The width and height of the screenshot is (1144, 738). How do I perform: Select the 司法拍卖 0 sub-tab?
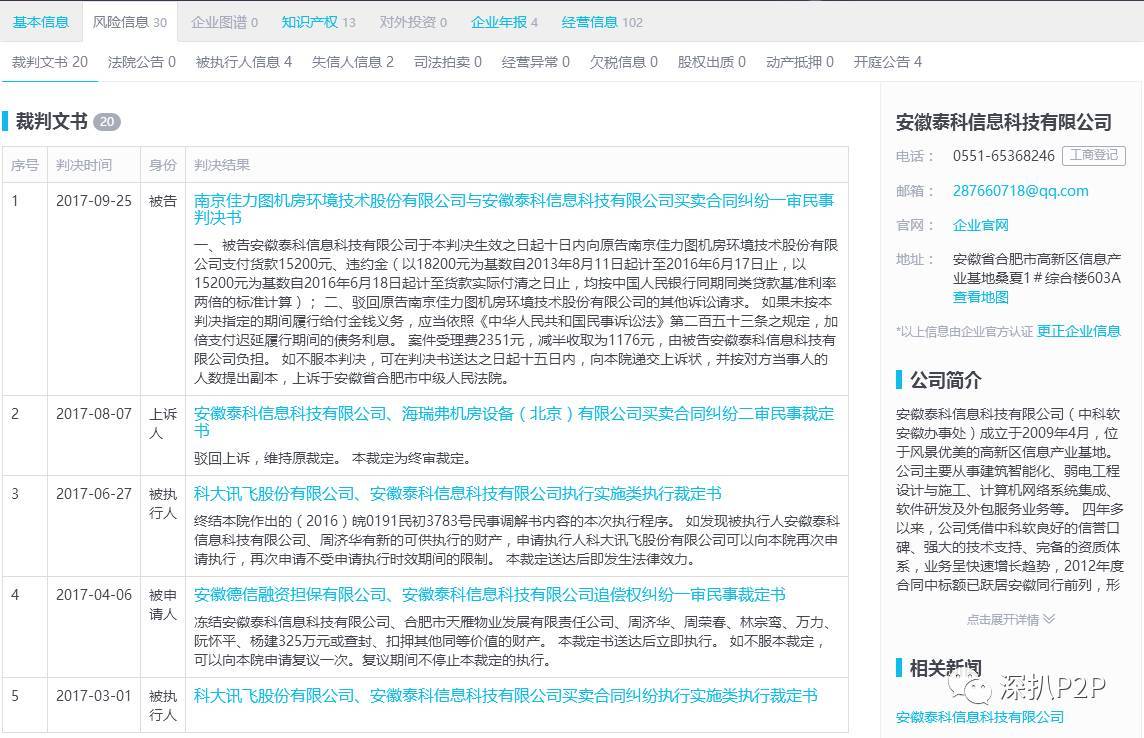447,62
